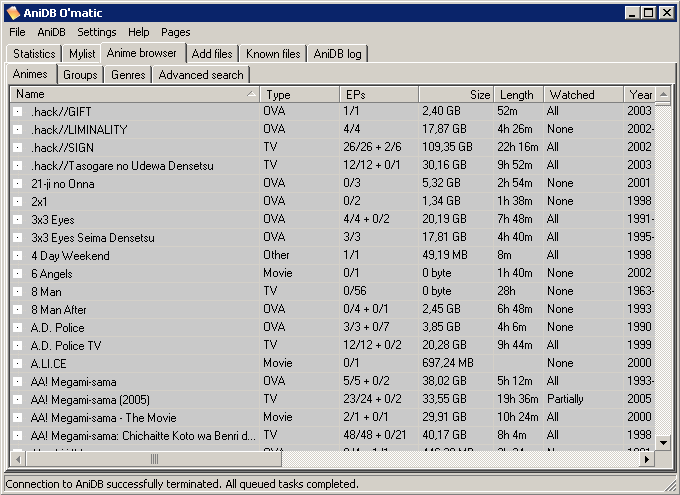Switch to the Groups sub-tab
This screenshot has width=680, height=495.
pos(80,75)
